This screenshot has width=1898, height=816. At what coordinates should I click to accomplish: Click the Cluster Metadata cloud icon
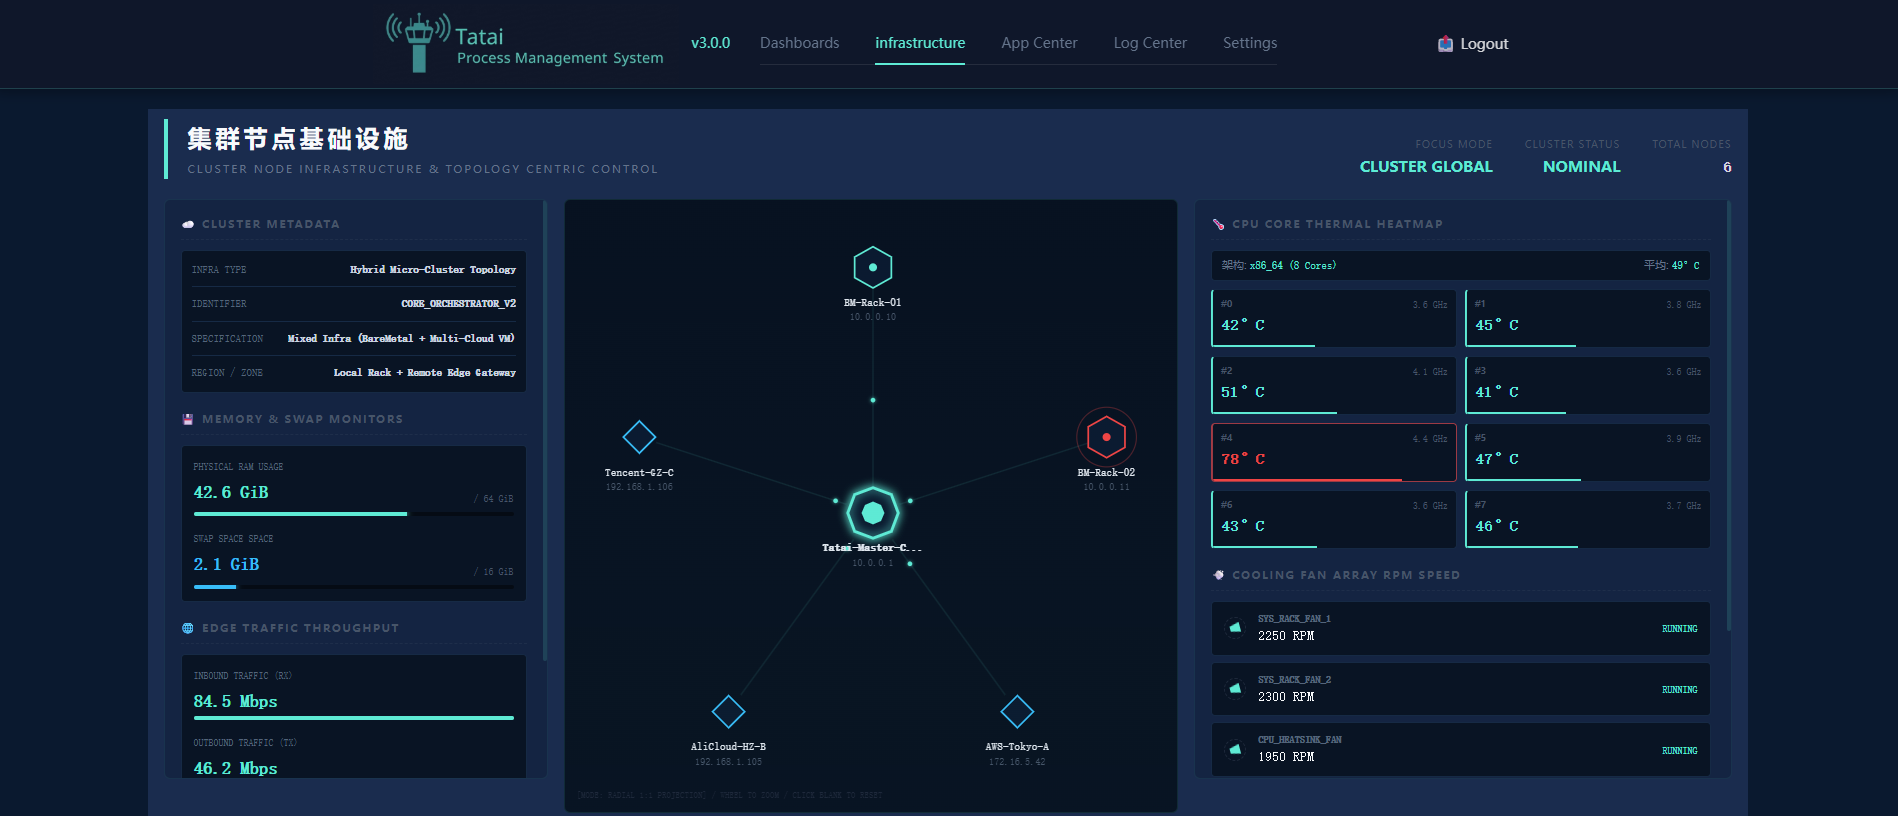[188, 224]
